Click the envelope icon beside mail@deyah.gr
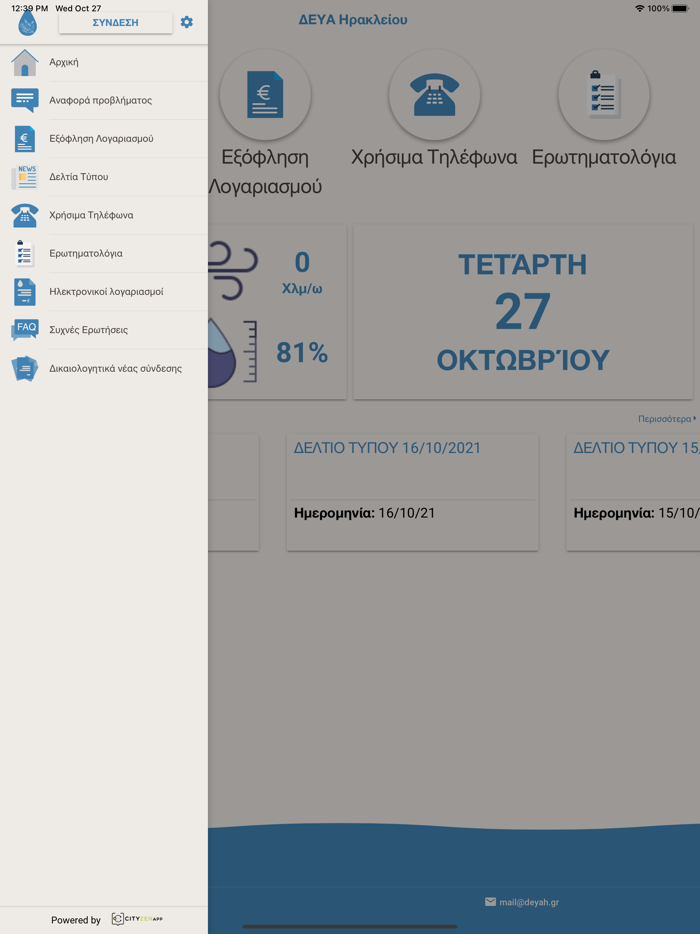The height and width of the screenshot is (934, 700). click(x=490, y=902)
